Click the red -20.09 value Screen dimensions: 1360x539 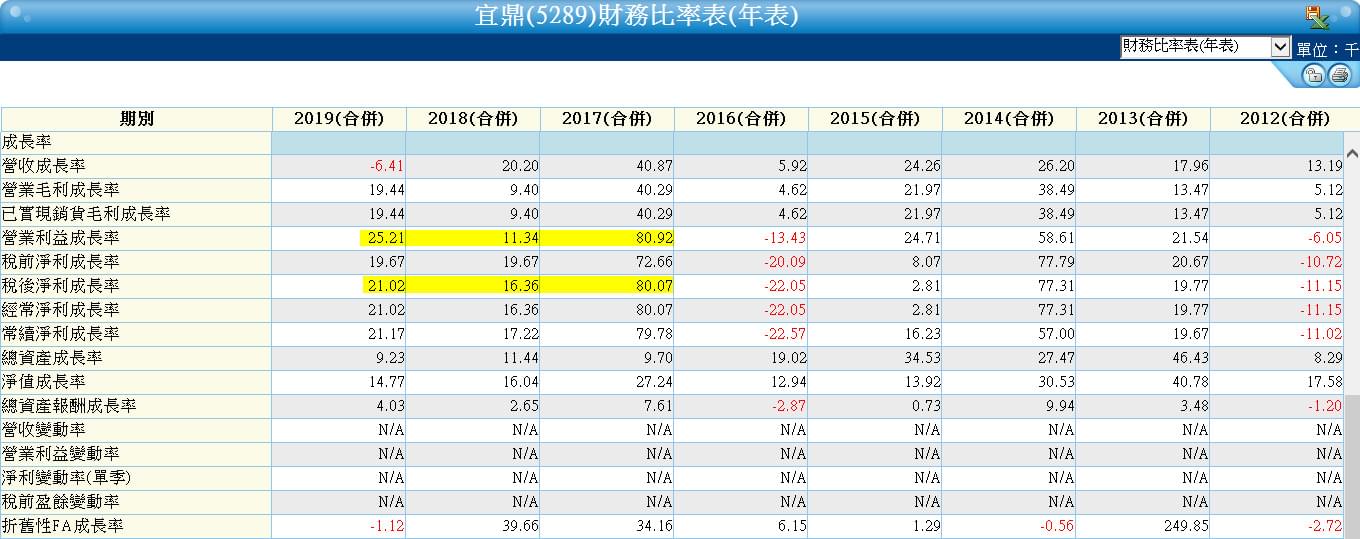point(785,263)
